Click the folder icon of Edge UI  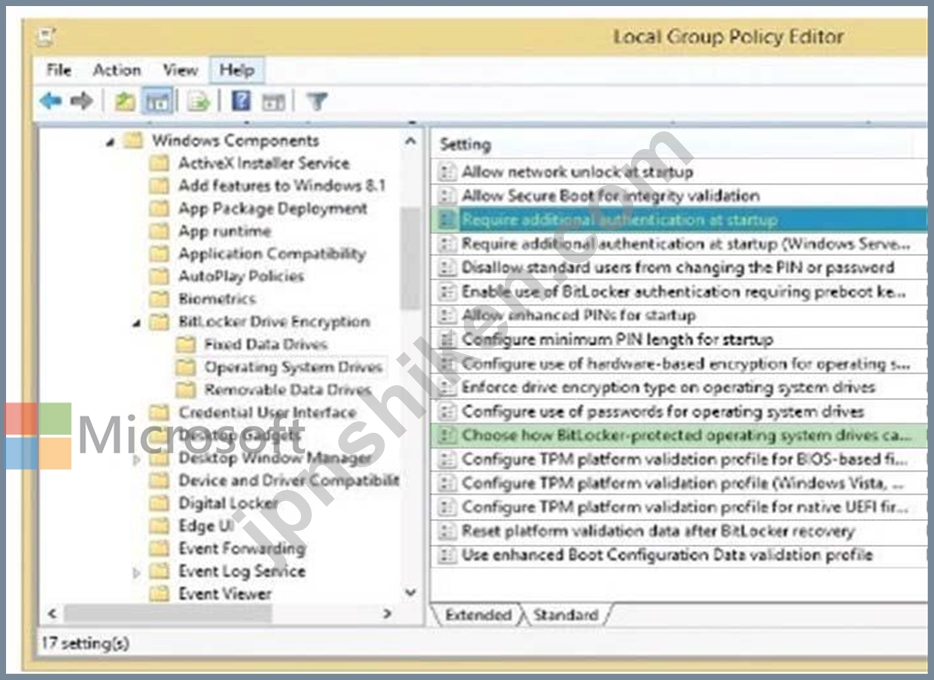159,526
